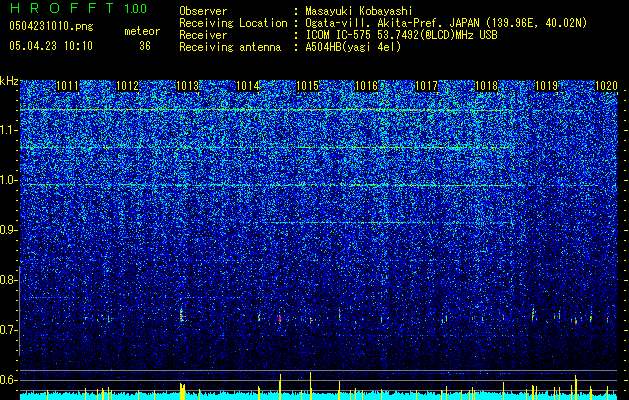
Task: Click the HROFFT title text
Action: pyautogui.click(x=62, y=8)
